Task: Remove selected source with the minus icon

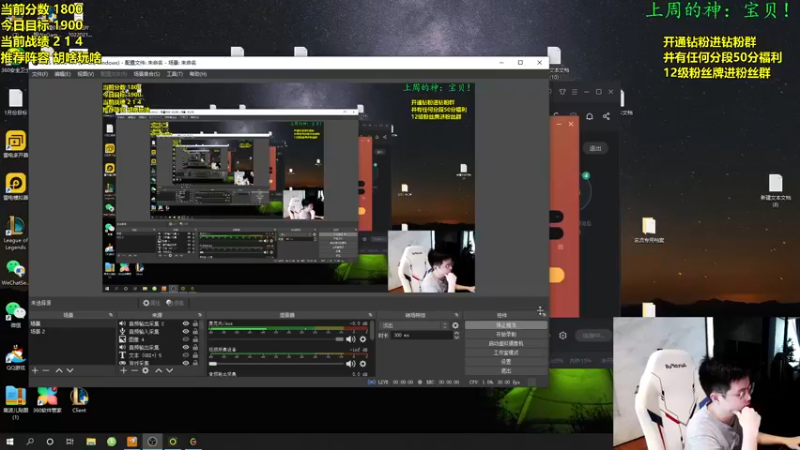Action: coord(134,370)
